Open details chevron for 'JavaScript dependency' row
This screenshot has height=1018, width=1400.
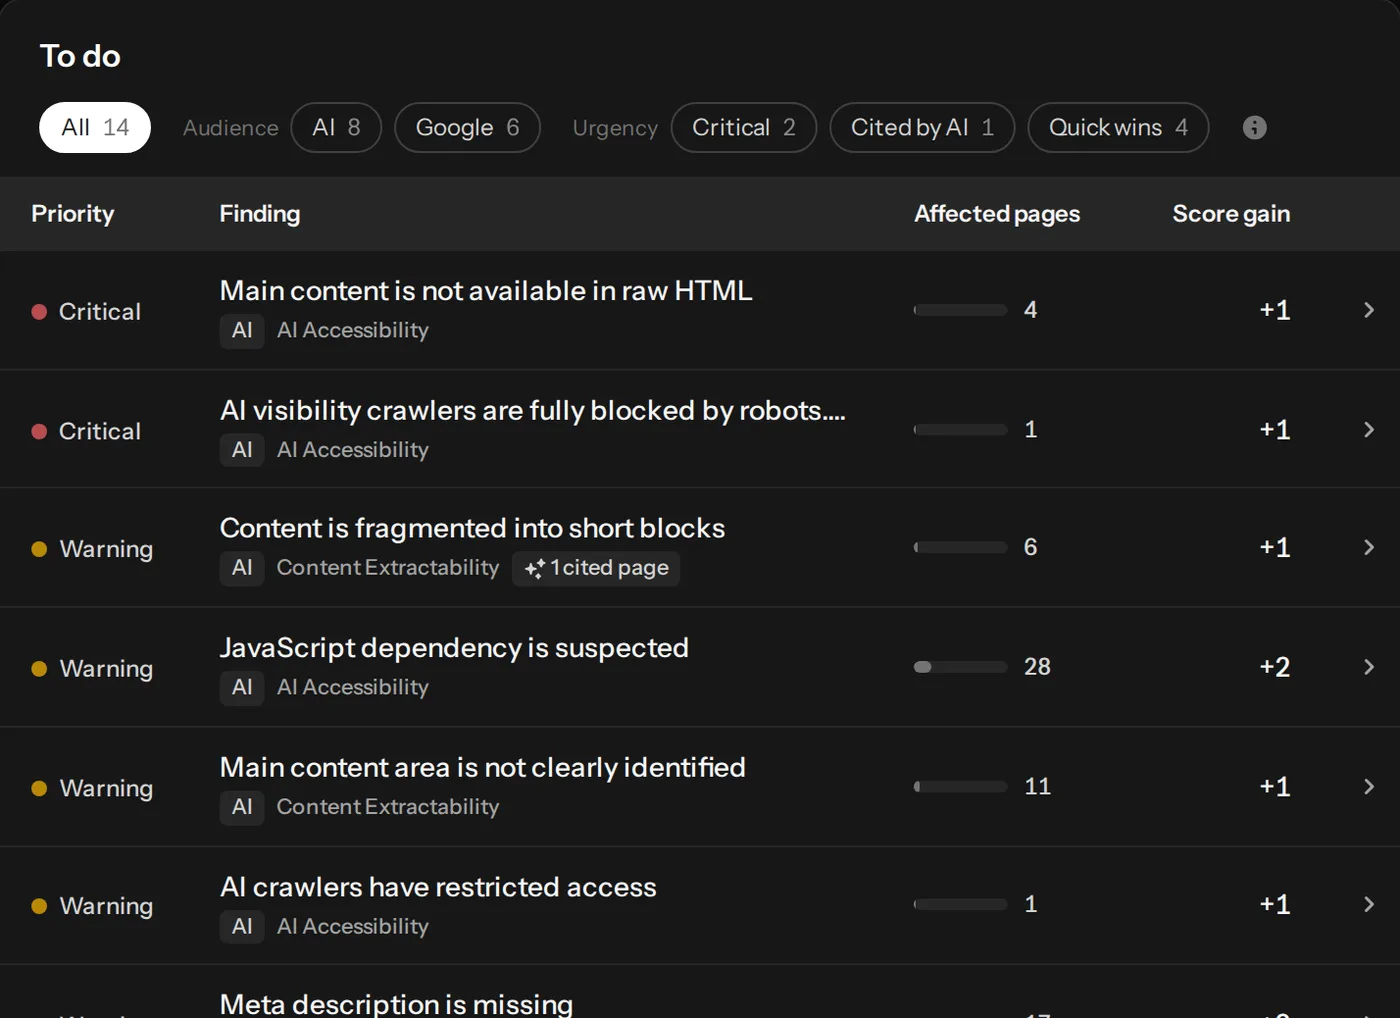click(x=1369, y=667)
